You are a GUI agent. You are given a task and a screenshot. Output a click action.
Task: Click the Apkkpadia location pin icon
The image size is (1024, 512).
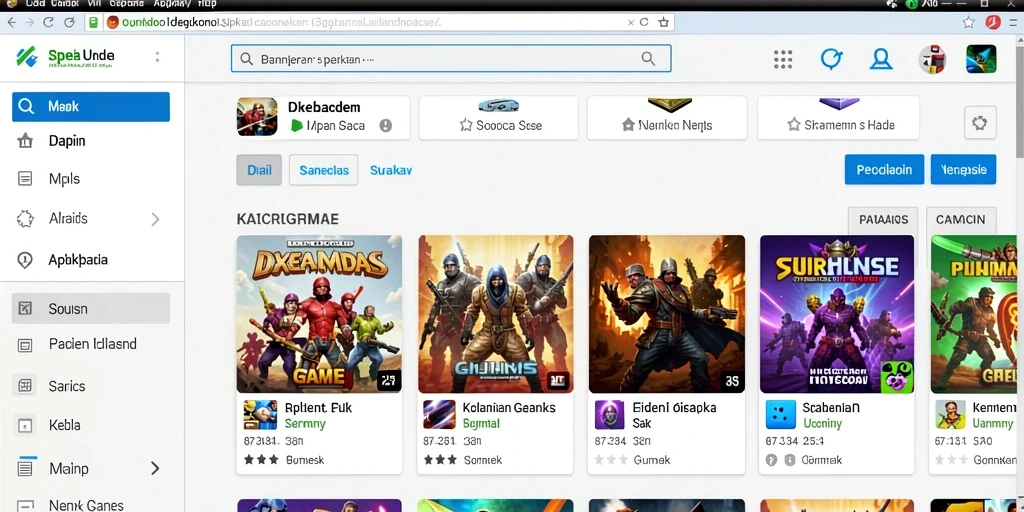click(x=25, y=260)
